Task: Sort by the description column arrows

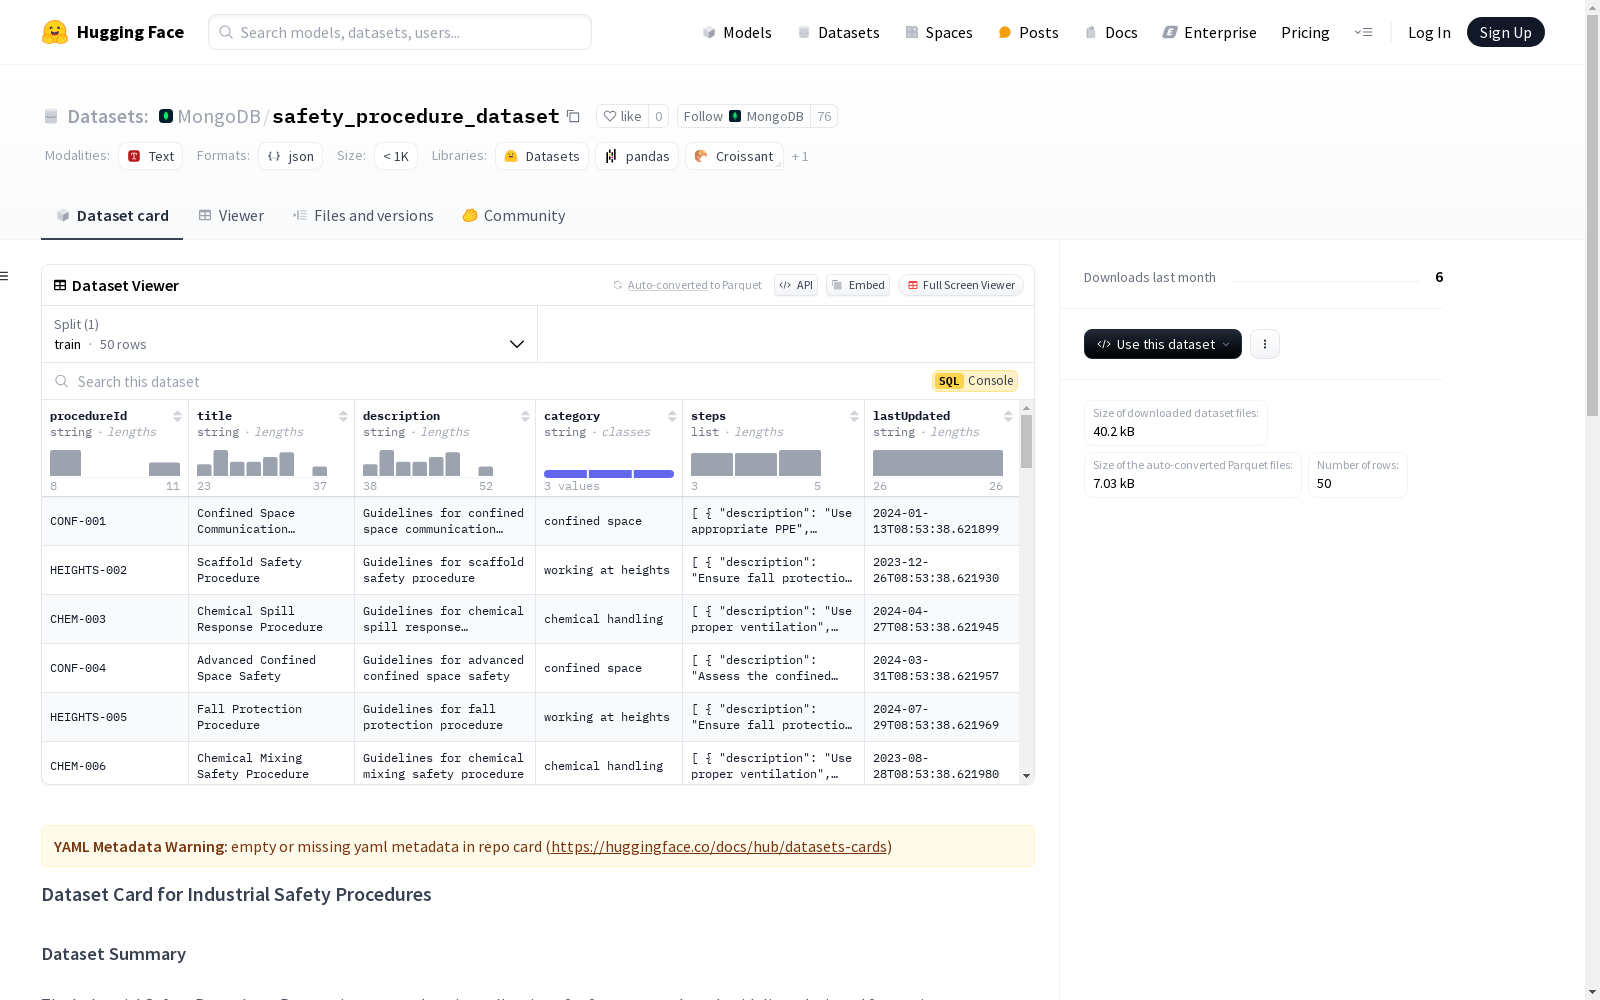Action: pos(525,416)
